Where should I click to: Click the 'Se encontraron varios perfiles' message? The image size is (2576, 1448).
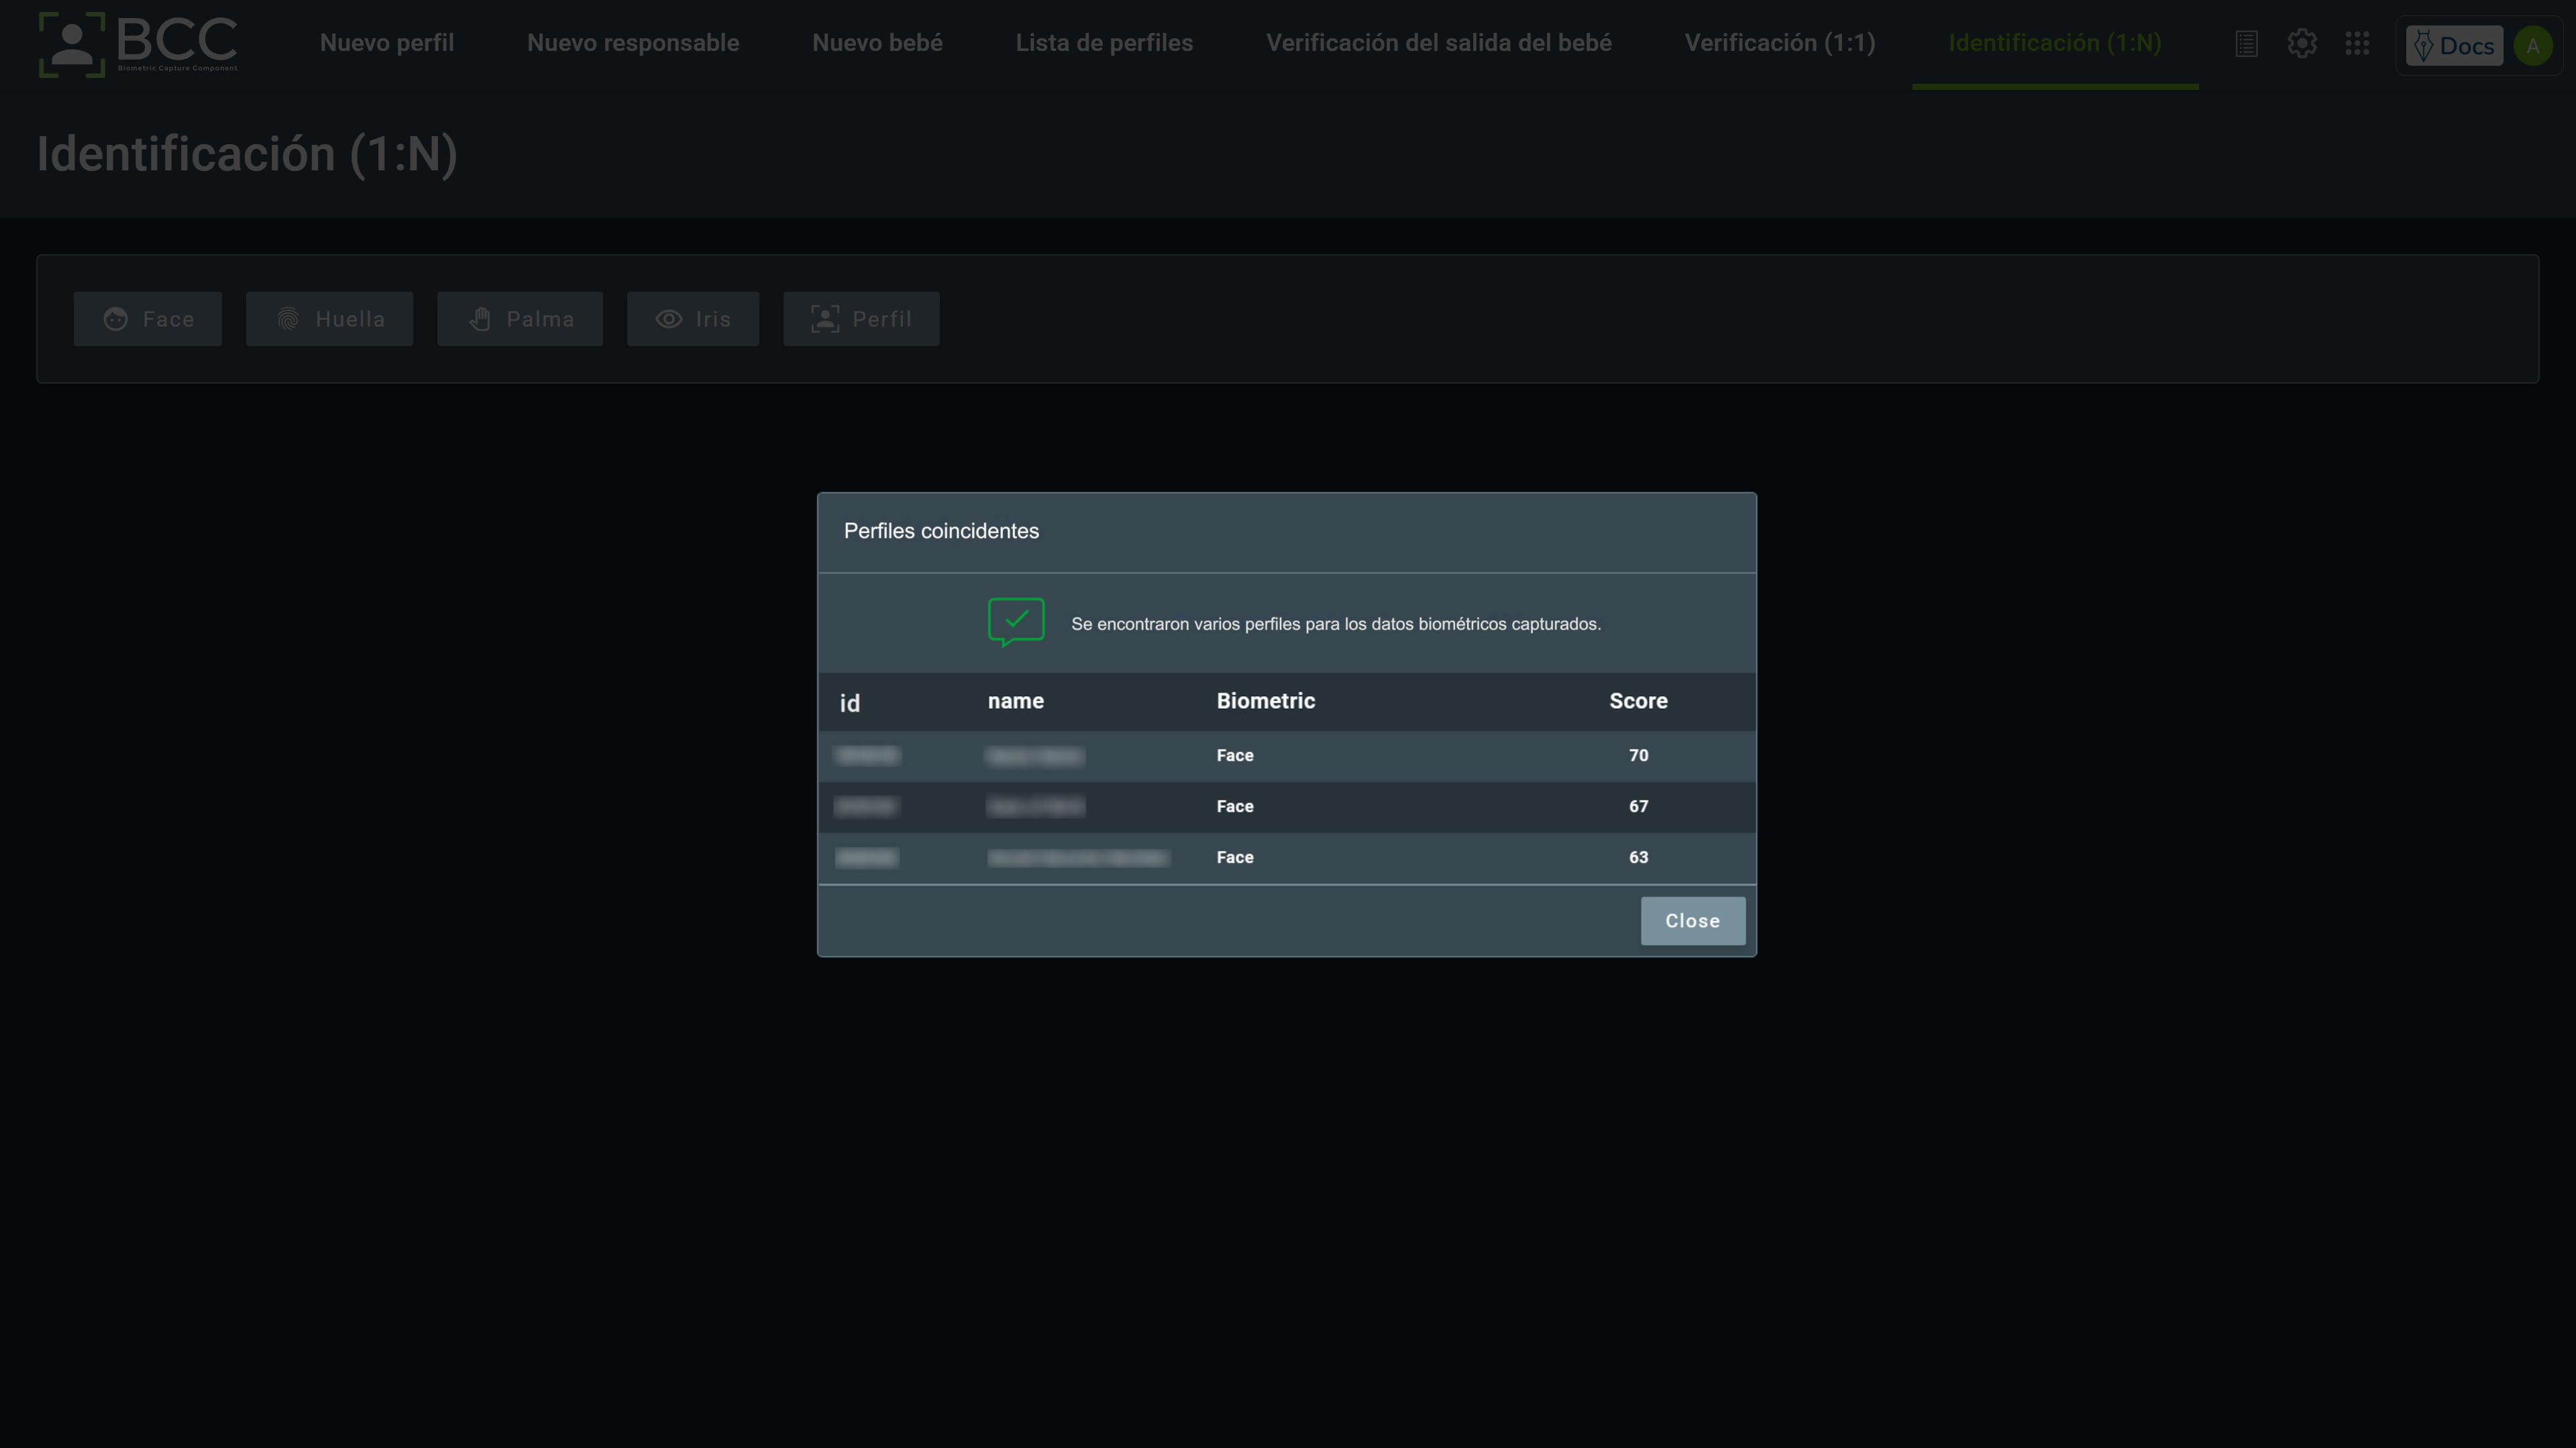1336,624
